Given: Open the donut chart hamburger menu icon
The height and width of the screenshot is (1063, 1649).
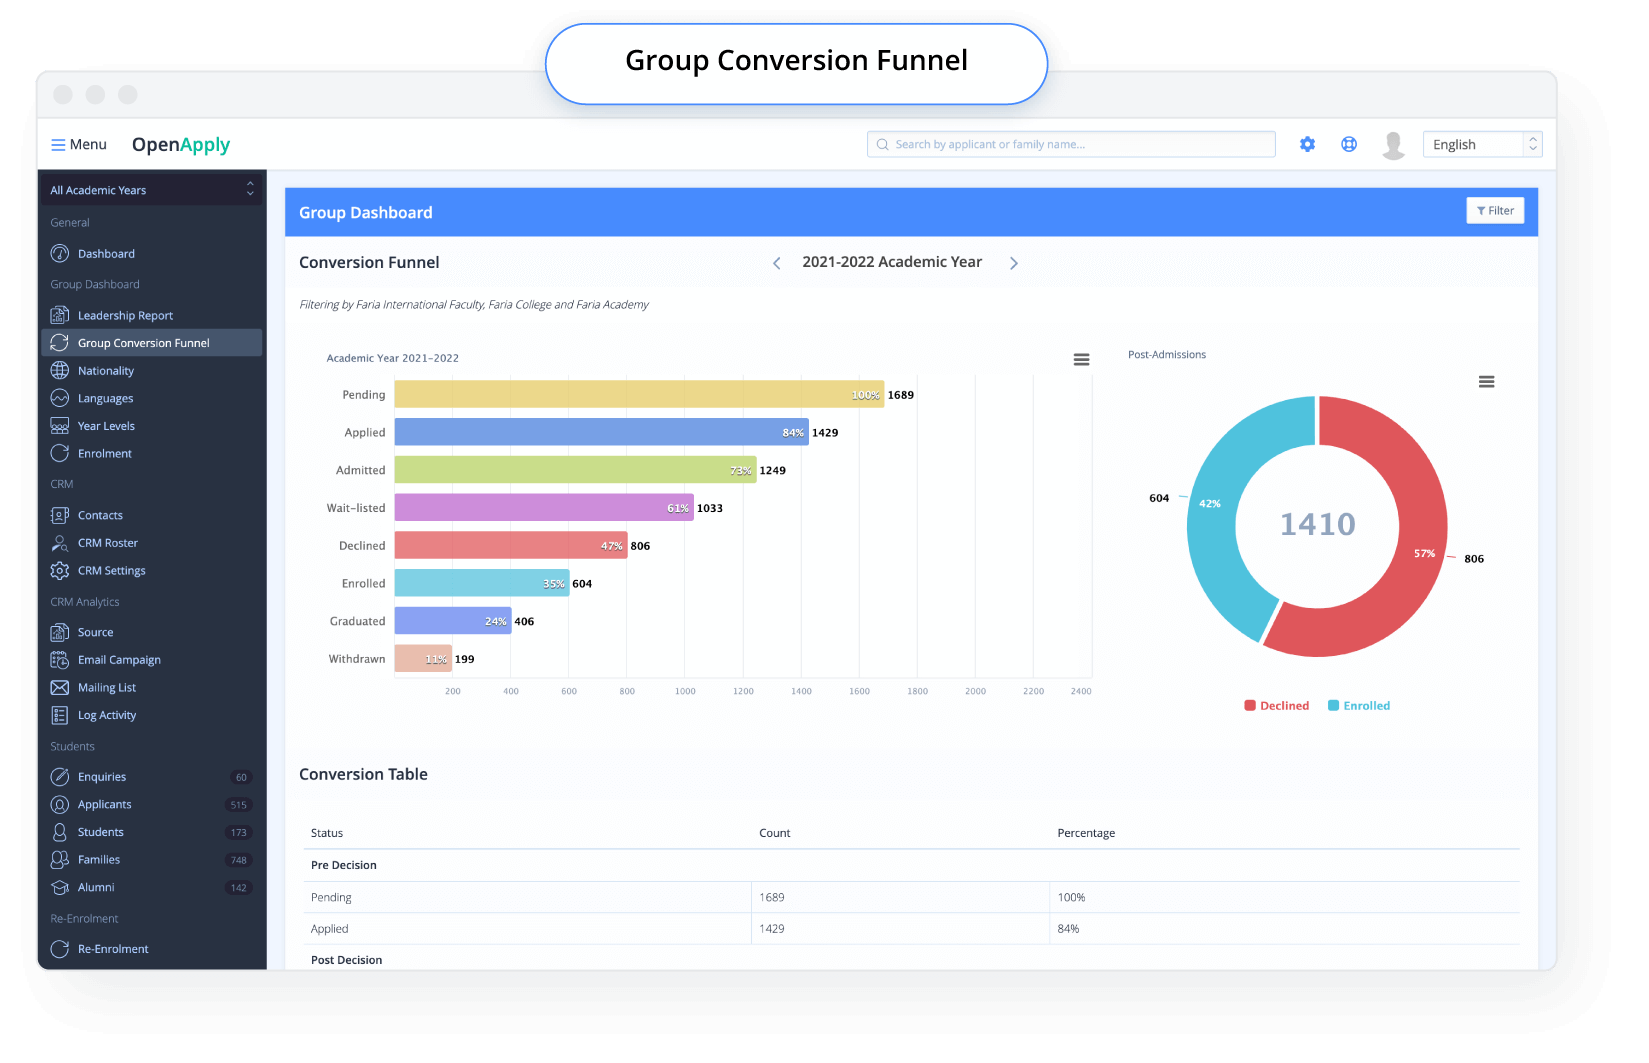Looking at the screenshot, I should [1486, 382].
